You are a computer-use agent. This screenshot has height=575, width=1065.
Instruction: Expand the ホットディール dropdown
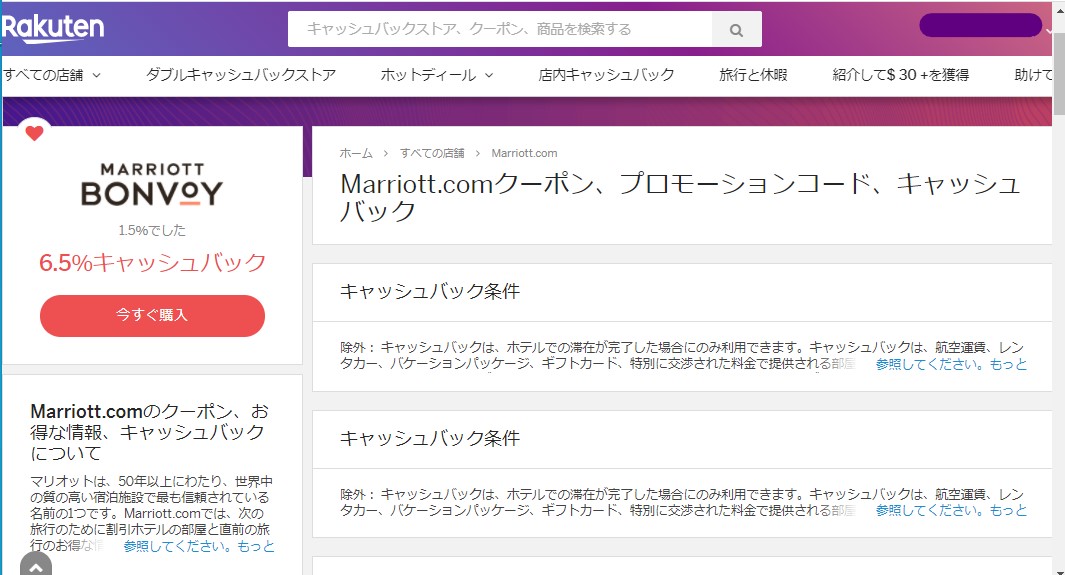click(x=437, y=75)
